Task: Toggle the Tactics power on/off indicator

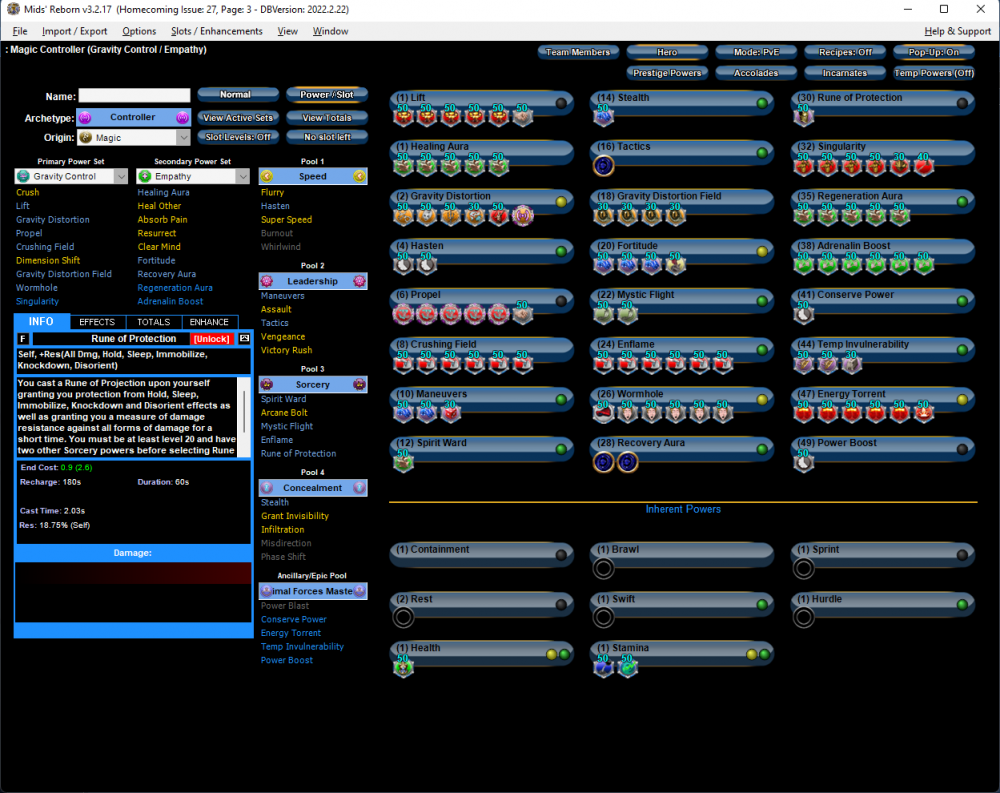Action: coord(761,153)
